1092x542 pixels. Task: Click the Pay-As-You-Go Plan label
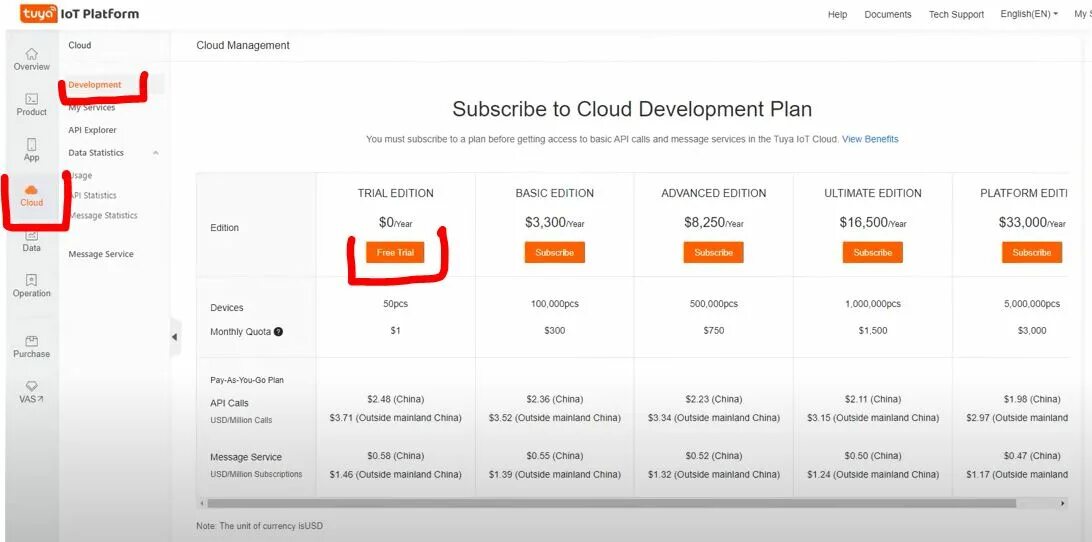point(247,380)
